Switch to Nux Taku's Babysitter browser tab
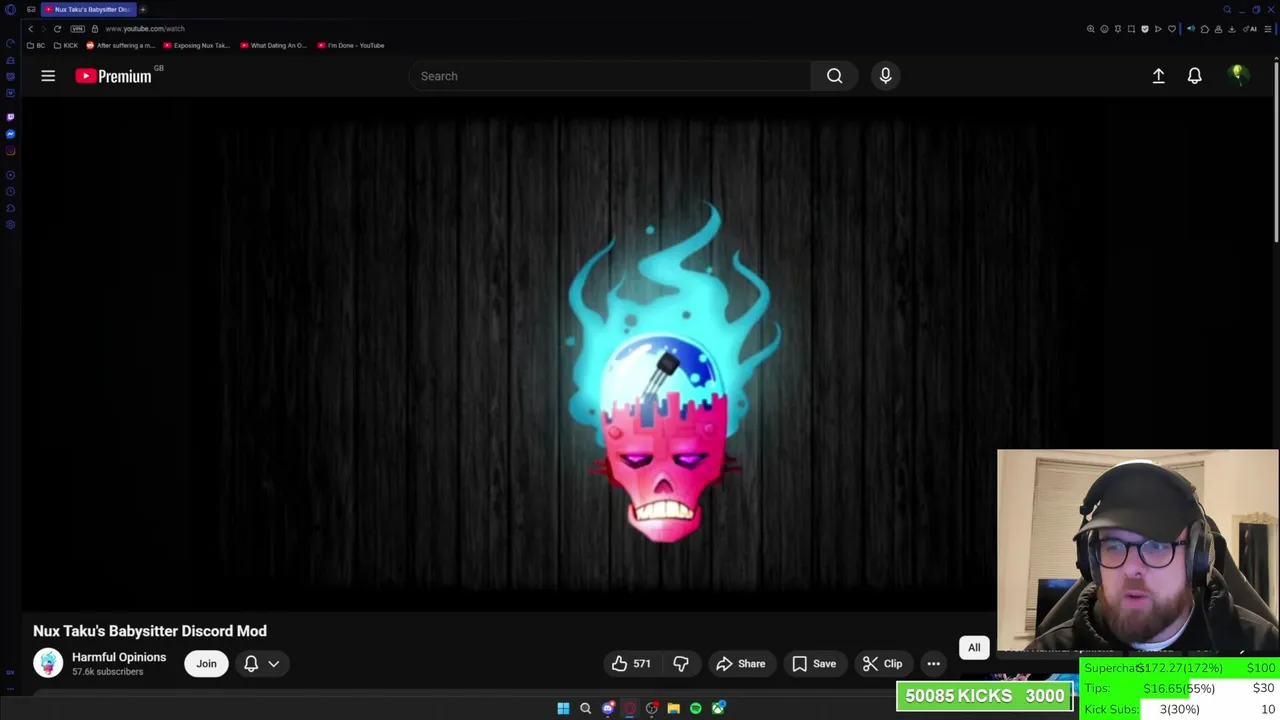The height and width of the screenshot is (720, 1280). point(88,9)
